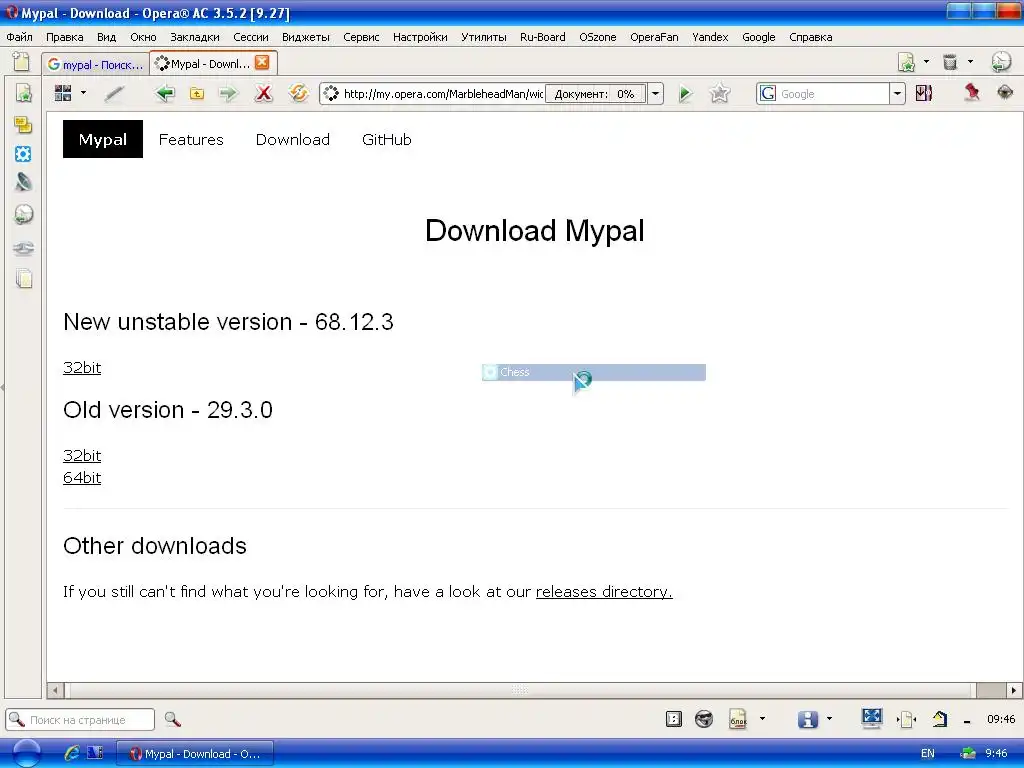Toggle fit to width page icon
The height and width of the screenshot is (768, 1024).
906,720
